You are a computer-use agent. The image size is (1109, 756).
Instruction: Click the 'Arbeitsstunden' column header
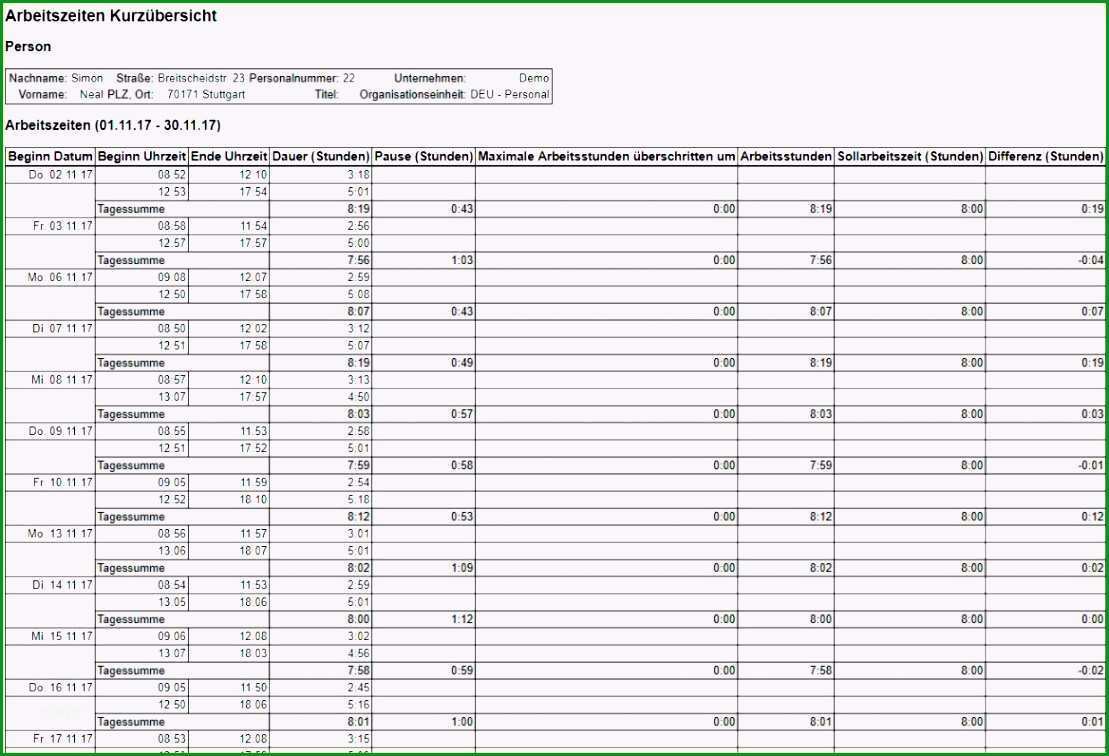click(x=786, y=156)
